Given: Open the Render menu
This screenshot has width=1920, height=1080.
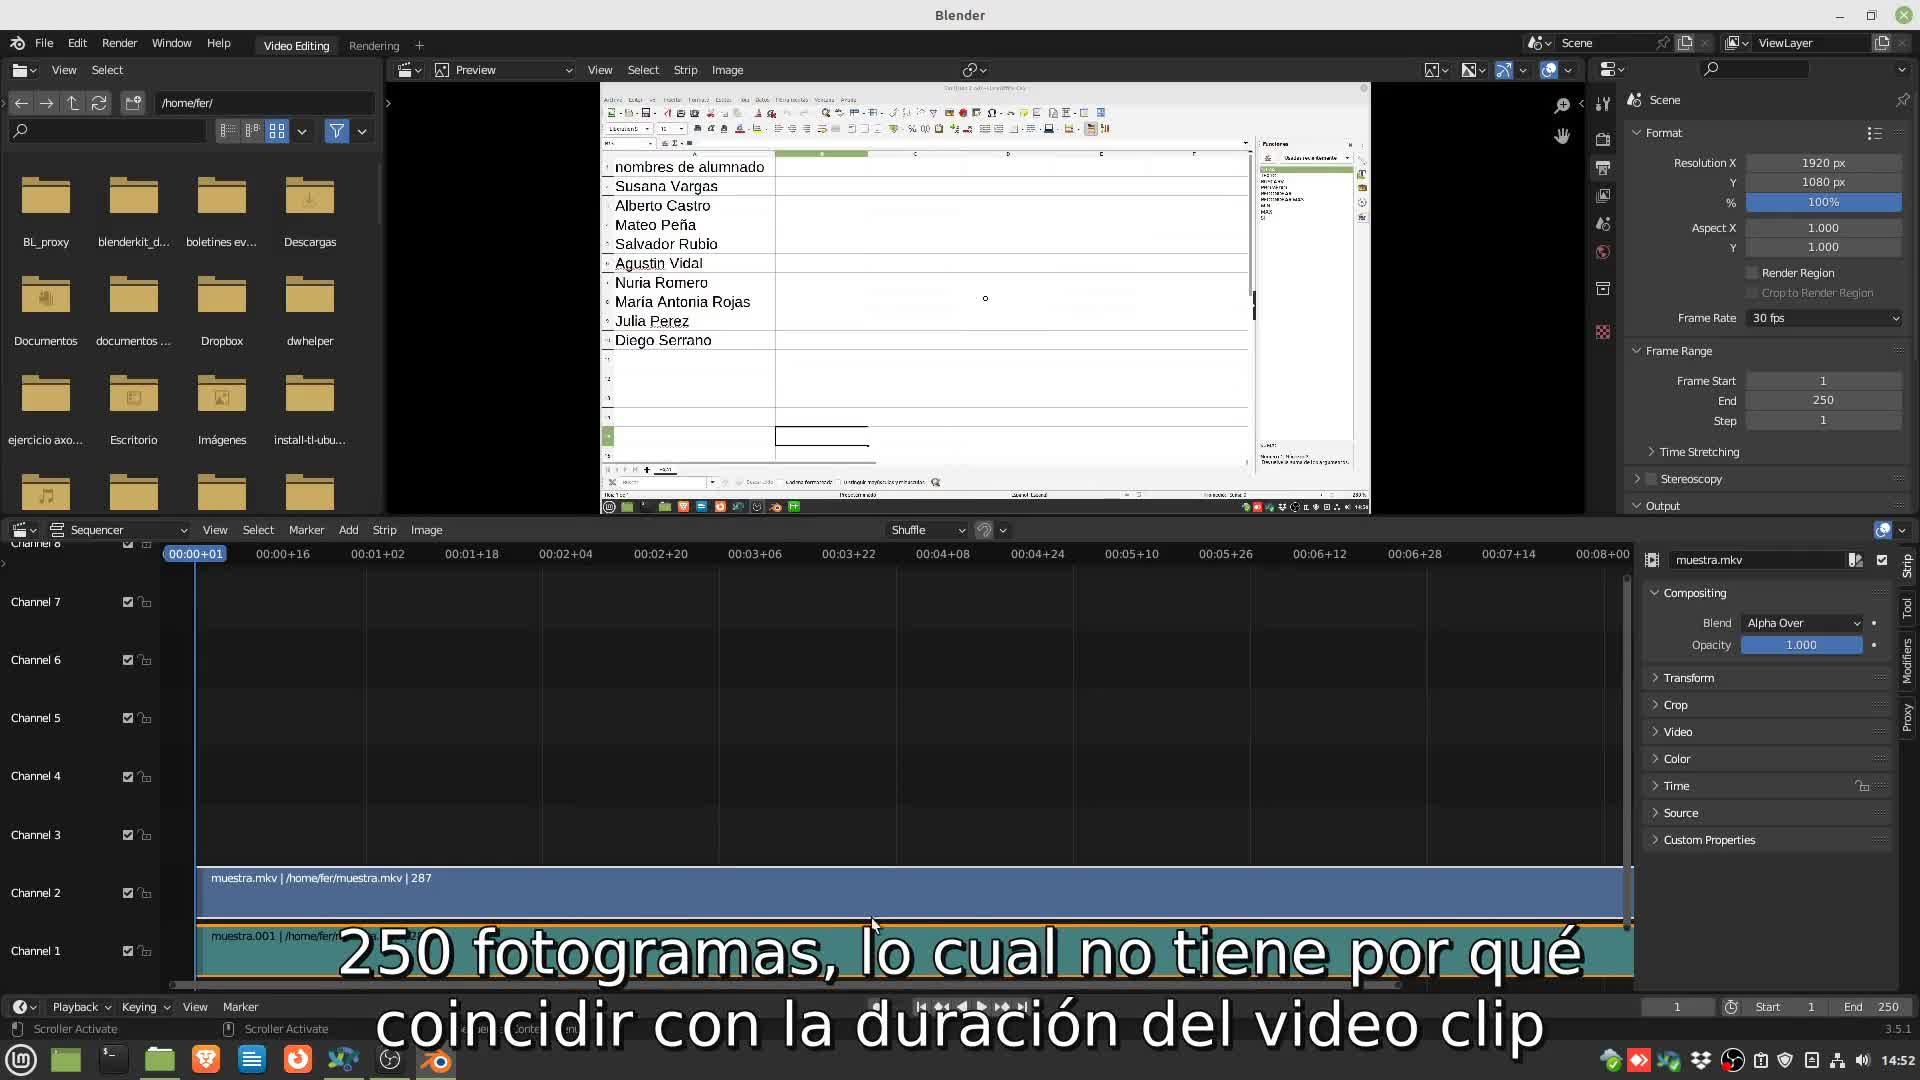Looking at the screenshot, I should click(x=119, y=43).
